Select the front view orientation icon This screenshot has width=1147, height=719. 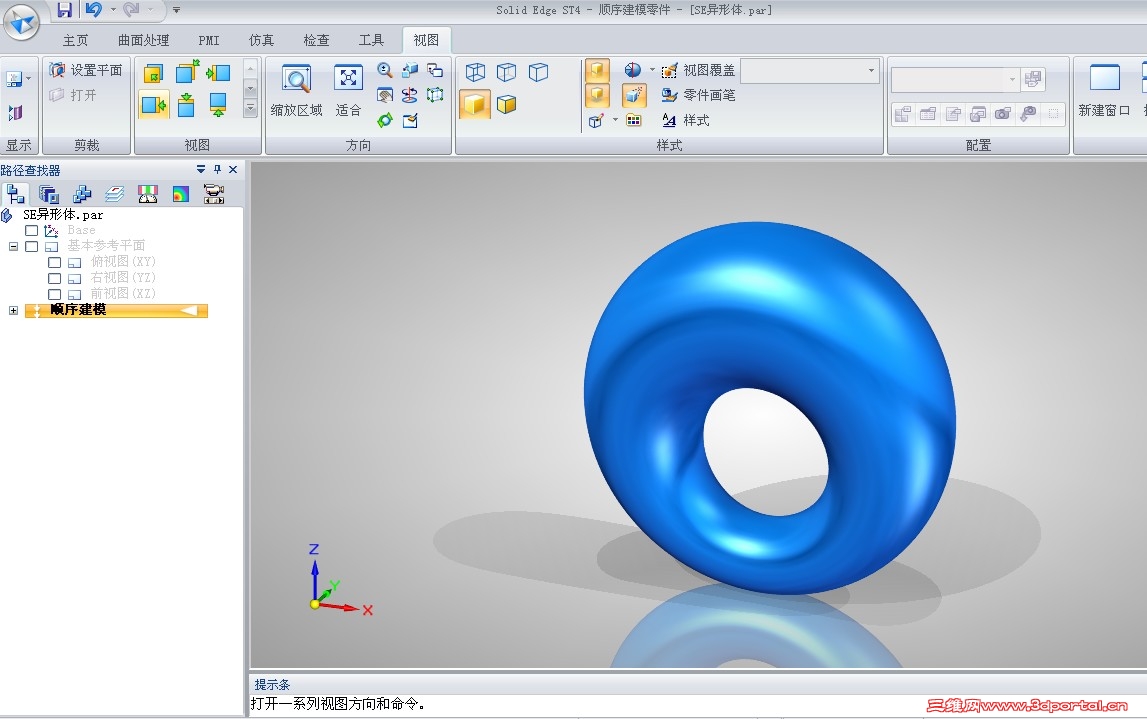coord(154,73)
